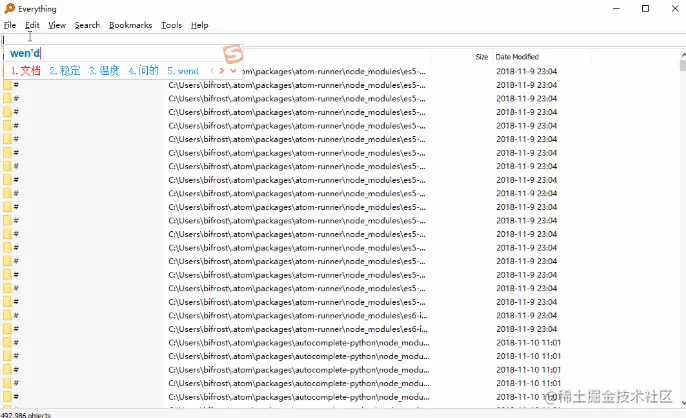Sort results by Size column

482,56
